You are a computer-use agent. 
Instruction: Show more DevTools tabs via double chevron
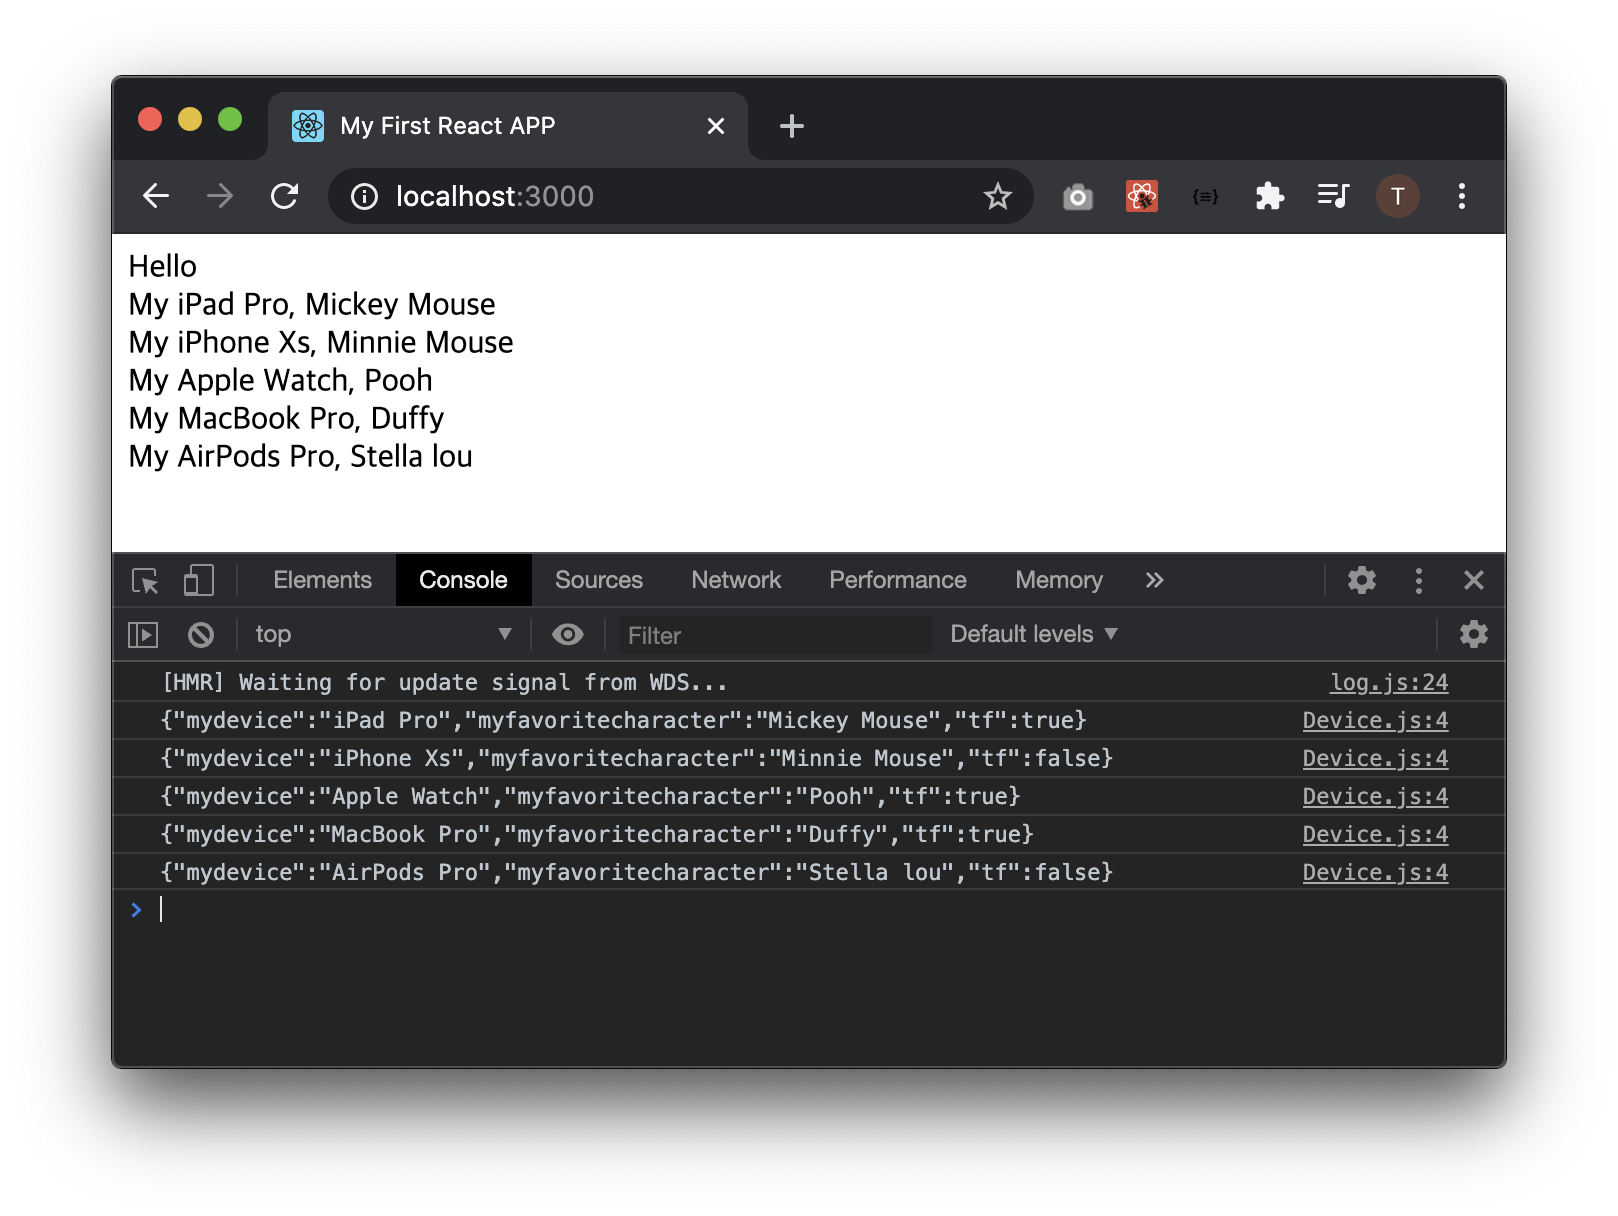point(1155,580)
